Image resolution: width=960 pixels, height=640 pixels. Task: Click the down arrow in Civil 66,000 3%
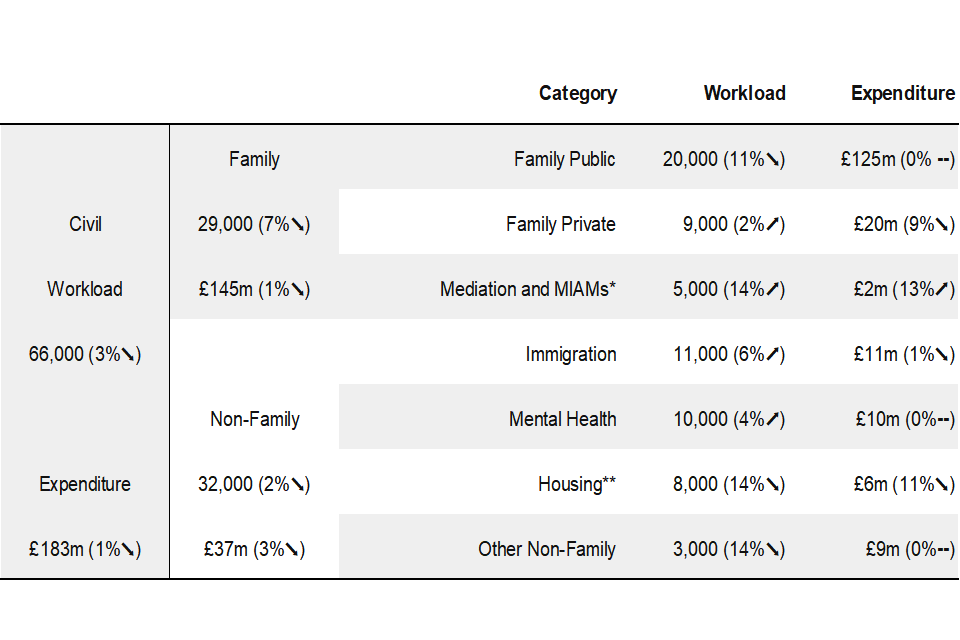[x=129, y=355]
